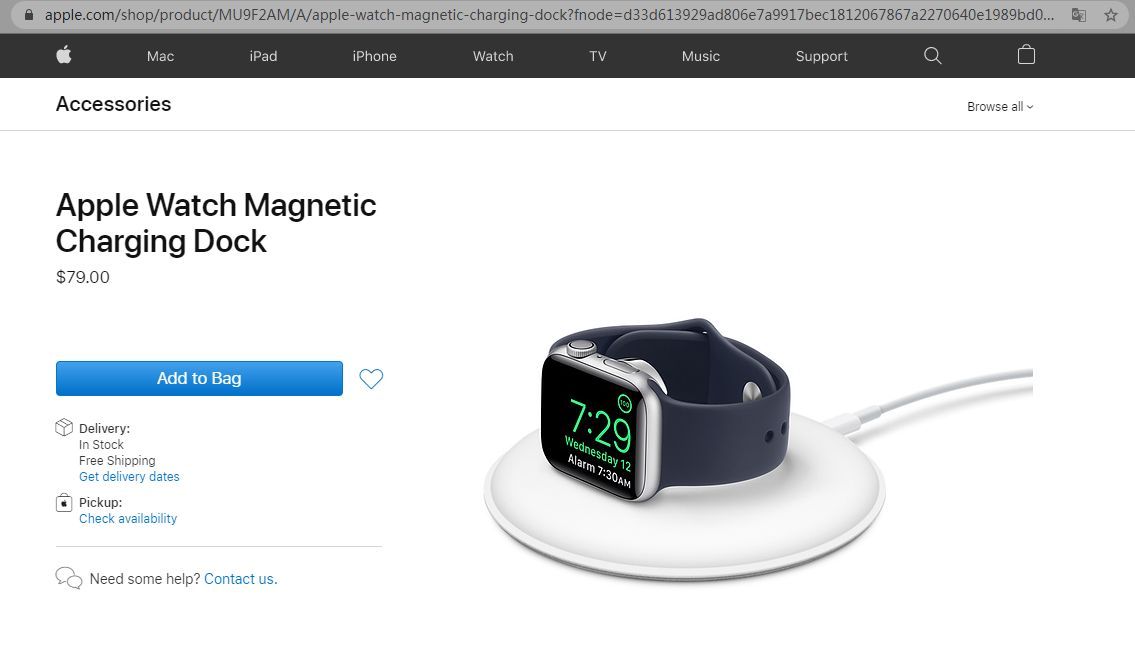Open the Get delivery dates link
Viewport: 1135px width, 656px height.
pyautogui.click(x=129, y=476)
